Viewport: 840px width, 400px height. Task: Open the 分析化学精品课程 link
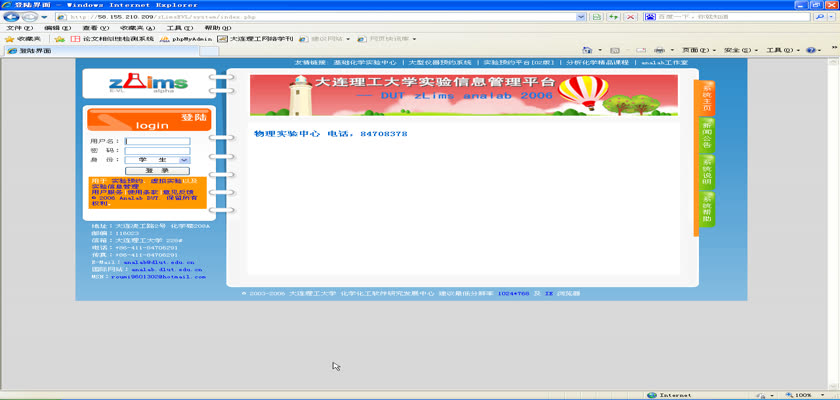[597, 63]
